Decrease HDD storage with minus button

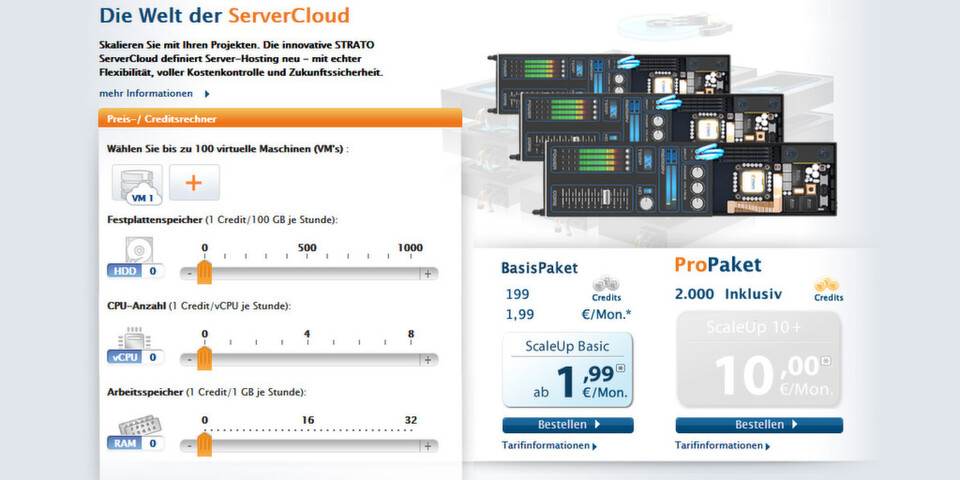coord(189,274)
